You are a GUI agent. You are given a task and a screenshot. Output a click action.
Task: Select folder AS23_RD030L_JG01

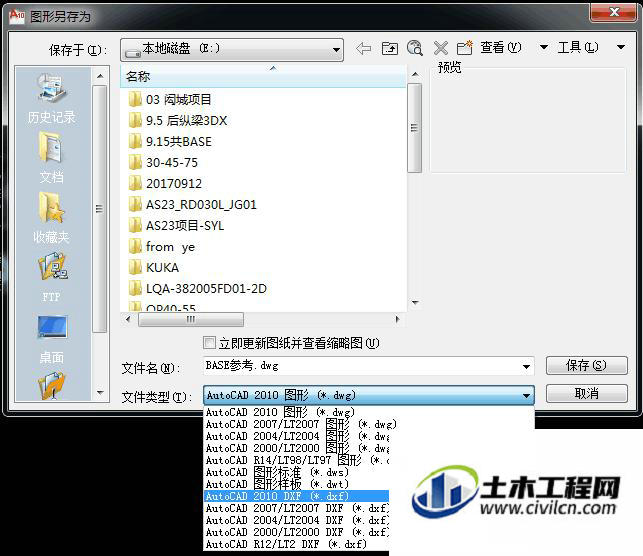tap(192, 204)
